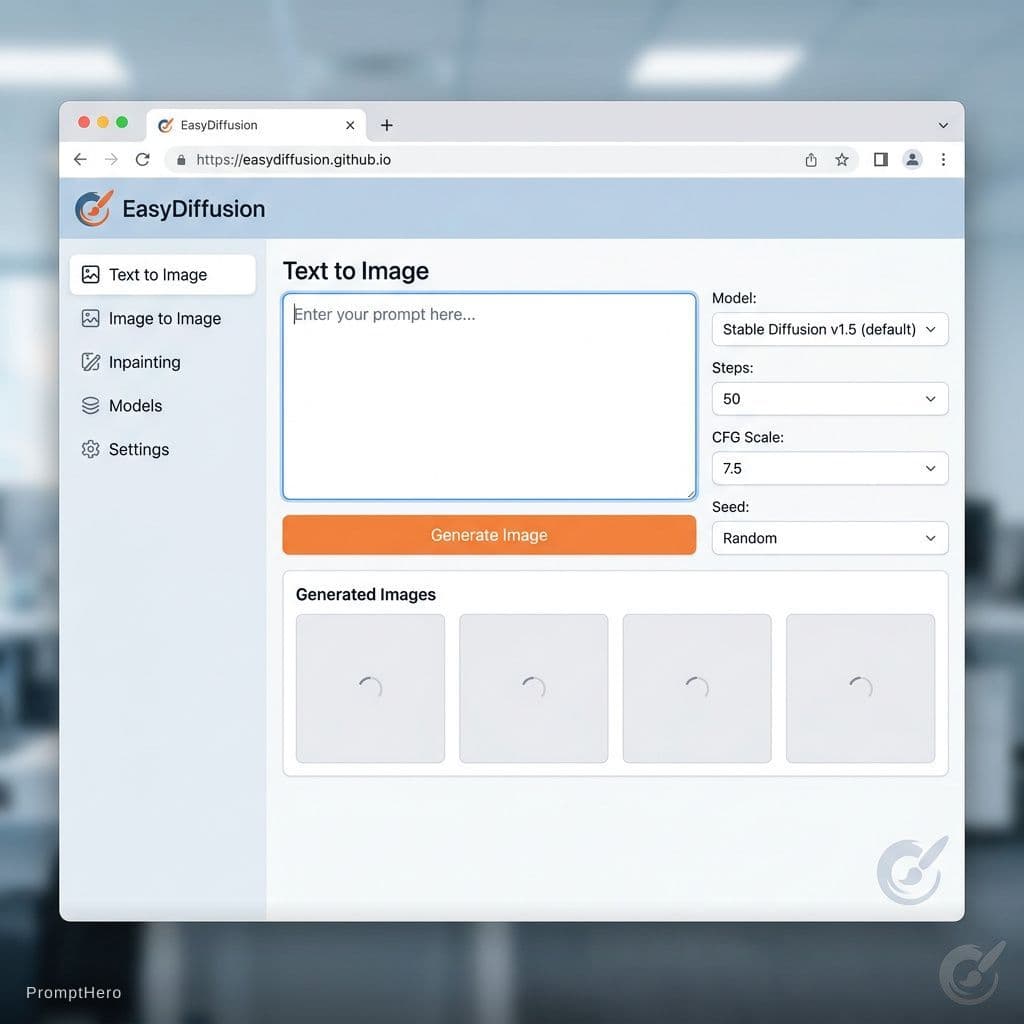Click the Steps: label
Viewport: 1024px width, 1024px height.
tap(733, 368)
